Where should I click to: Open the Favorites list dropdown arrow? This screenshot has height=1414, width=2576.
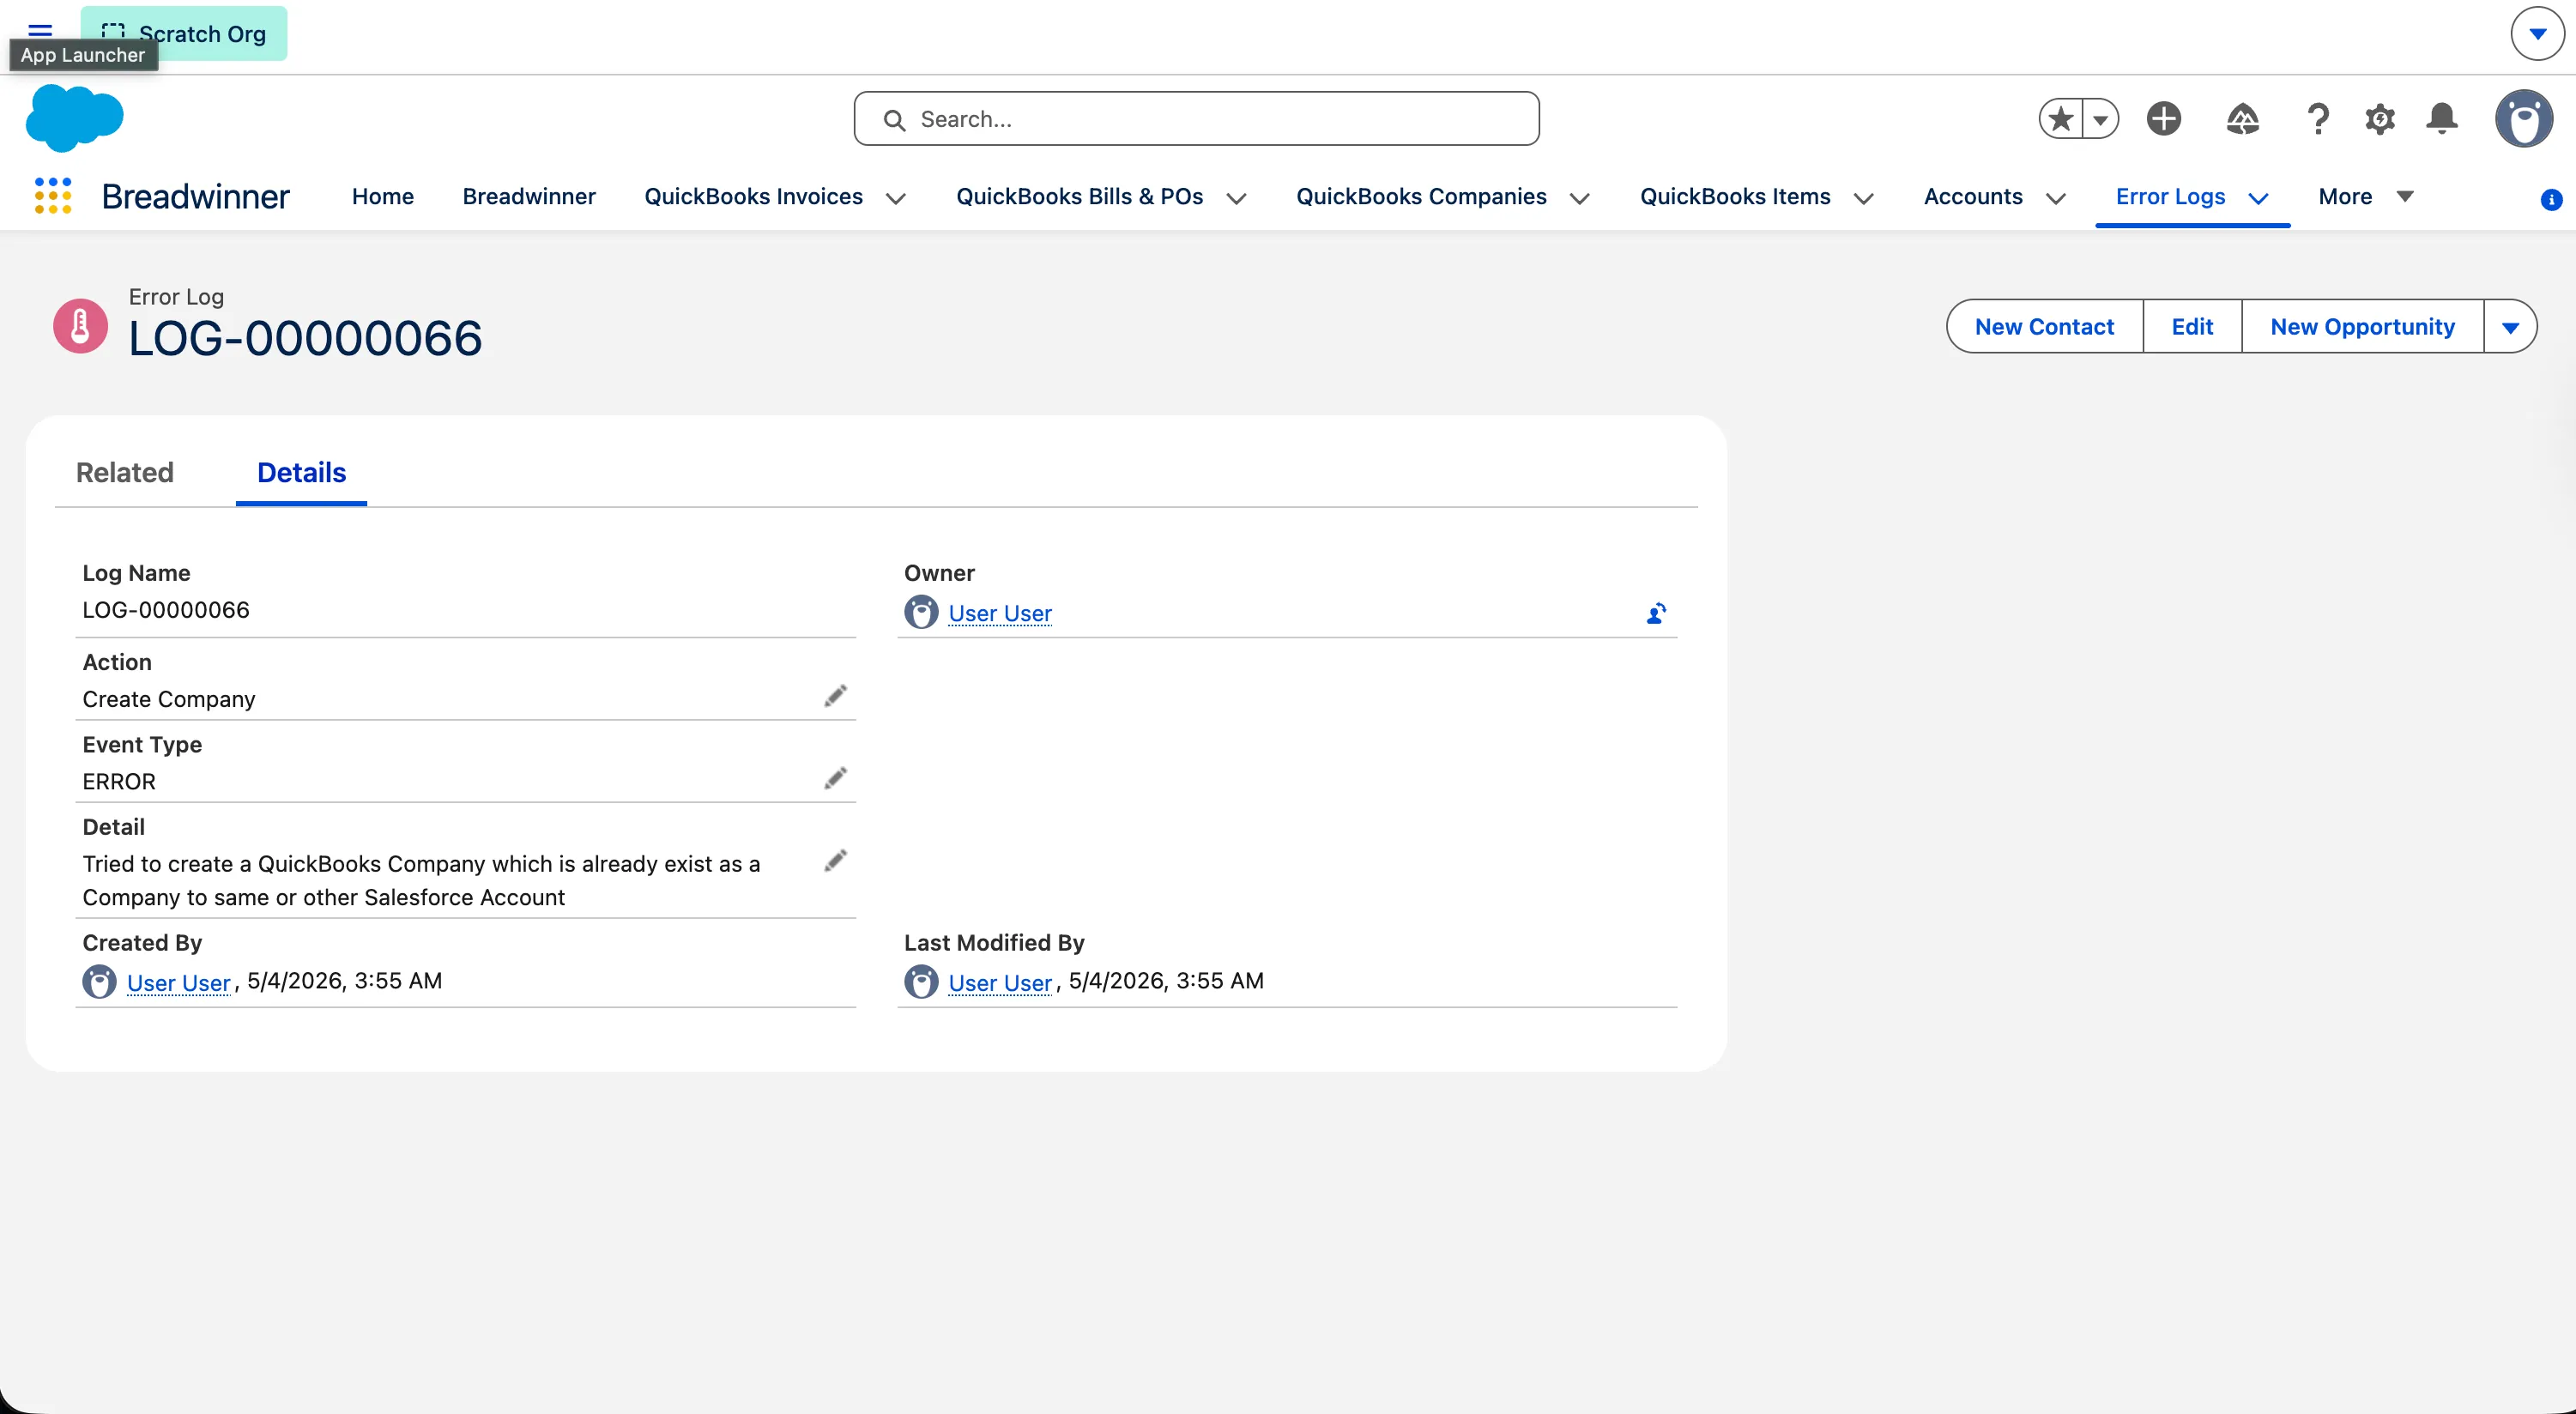click(2100, 119)
